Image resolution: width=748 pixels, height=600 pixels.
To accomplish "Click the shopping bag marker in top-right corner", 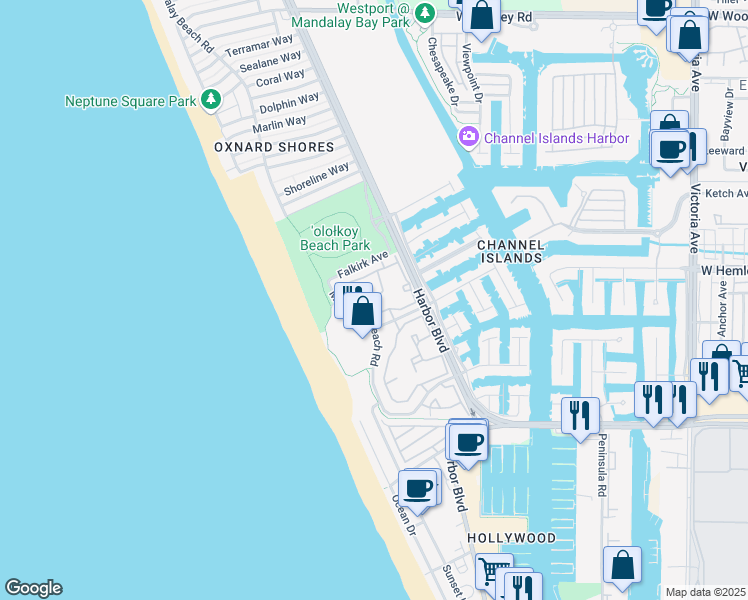I will tap(690, 33).
